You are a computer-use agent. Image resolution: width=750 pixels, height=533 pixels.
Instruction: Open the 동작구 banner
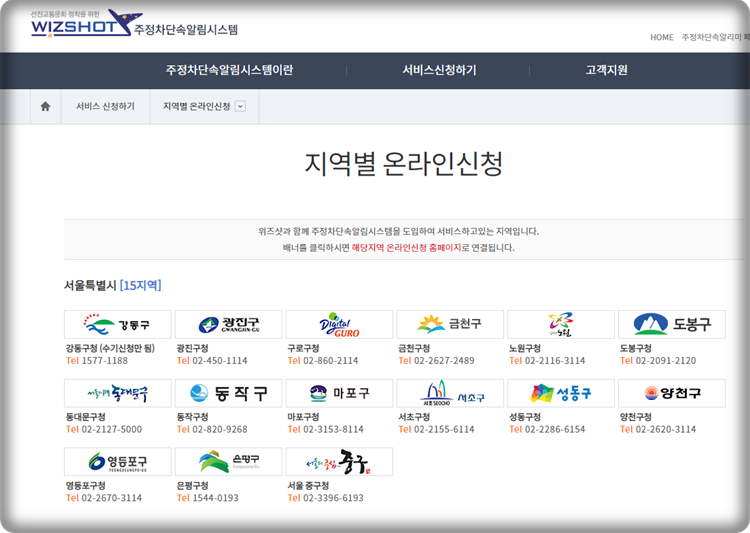[229, 393]
